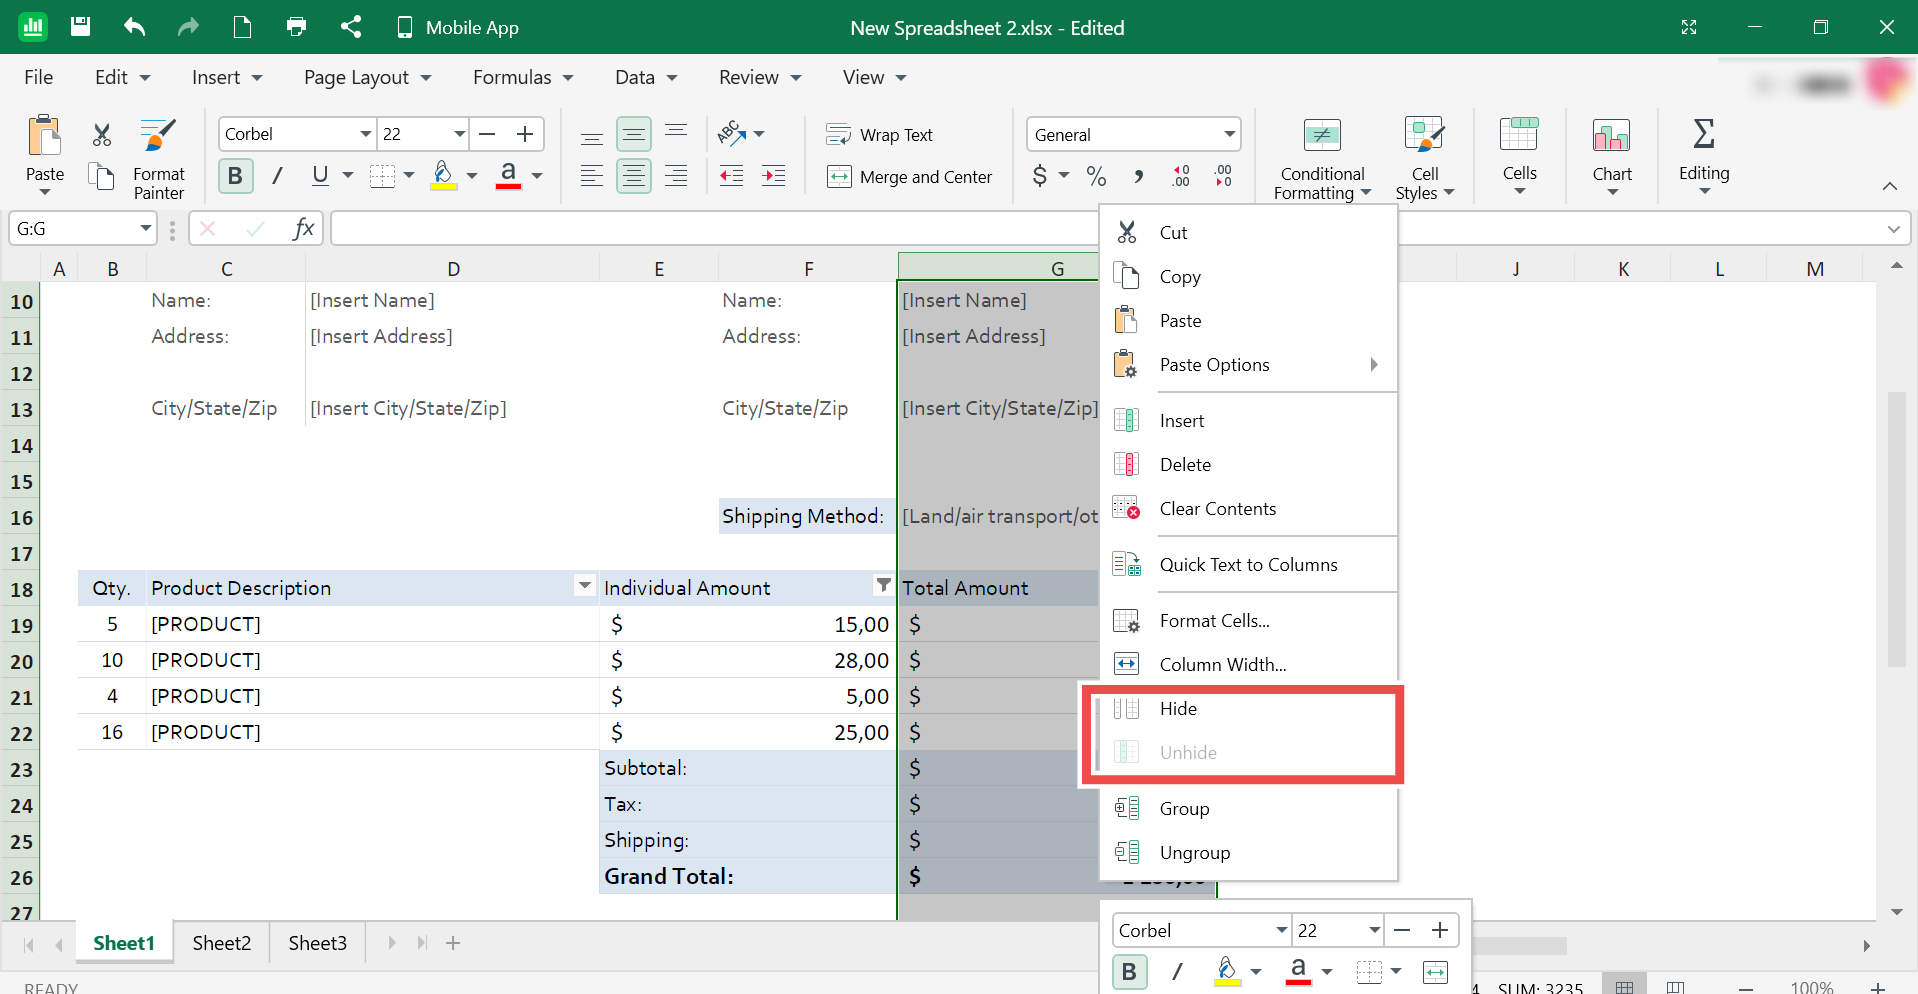
Task: Open Mobile App option
Action: [x=457, y=27]
